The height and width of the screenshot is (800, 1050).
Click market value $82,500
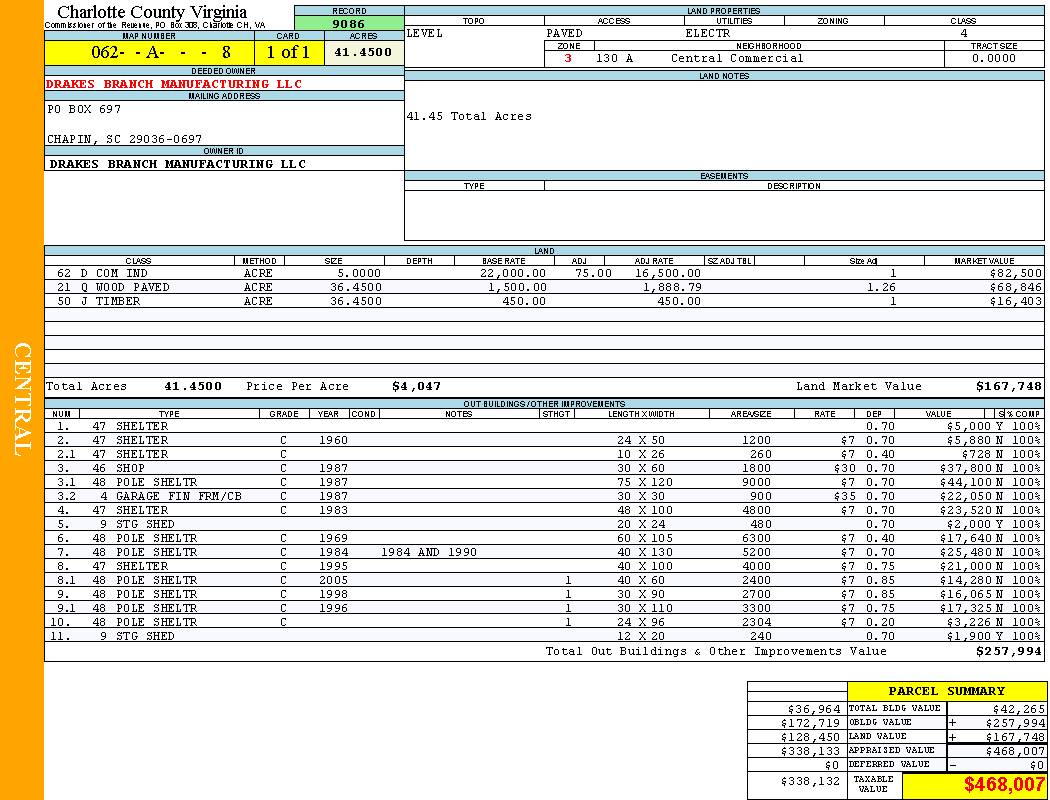point(1016,273)
